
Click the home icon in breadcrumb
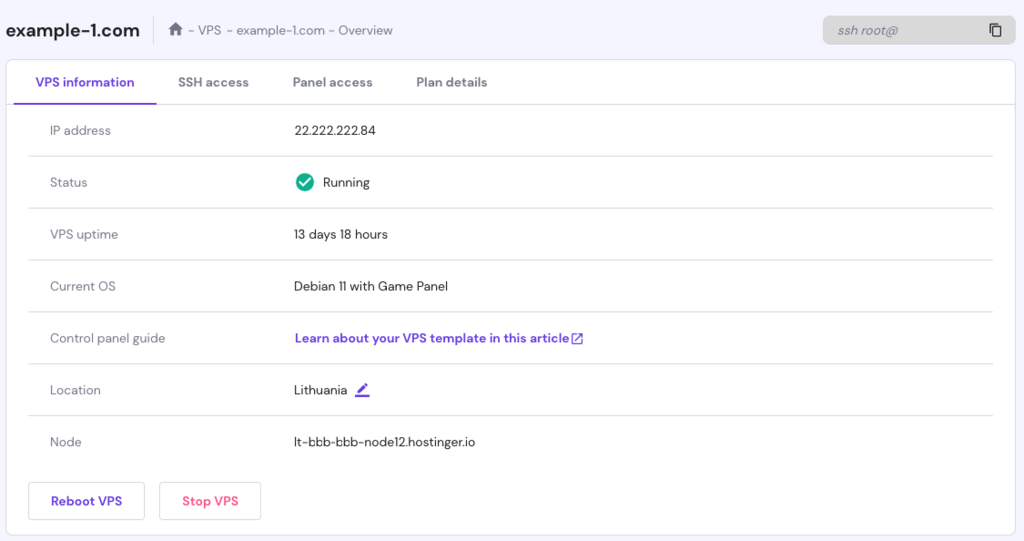tap(175, 29)
